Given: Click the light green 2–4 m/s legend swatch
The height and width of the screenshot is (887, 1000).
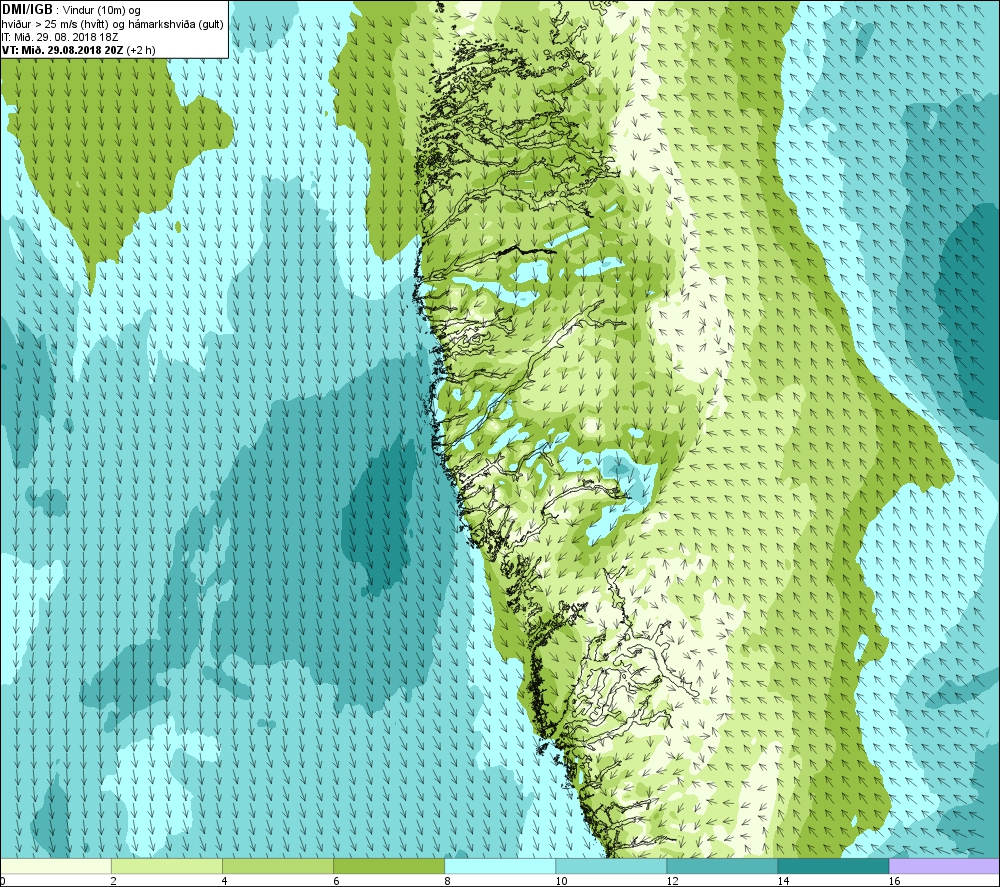Looking at the screenshot, I should (x=166, y=866).
